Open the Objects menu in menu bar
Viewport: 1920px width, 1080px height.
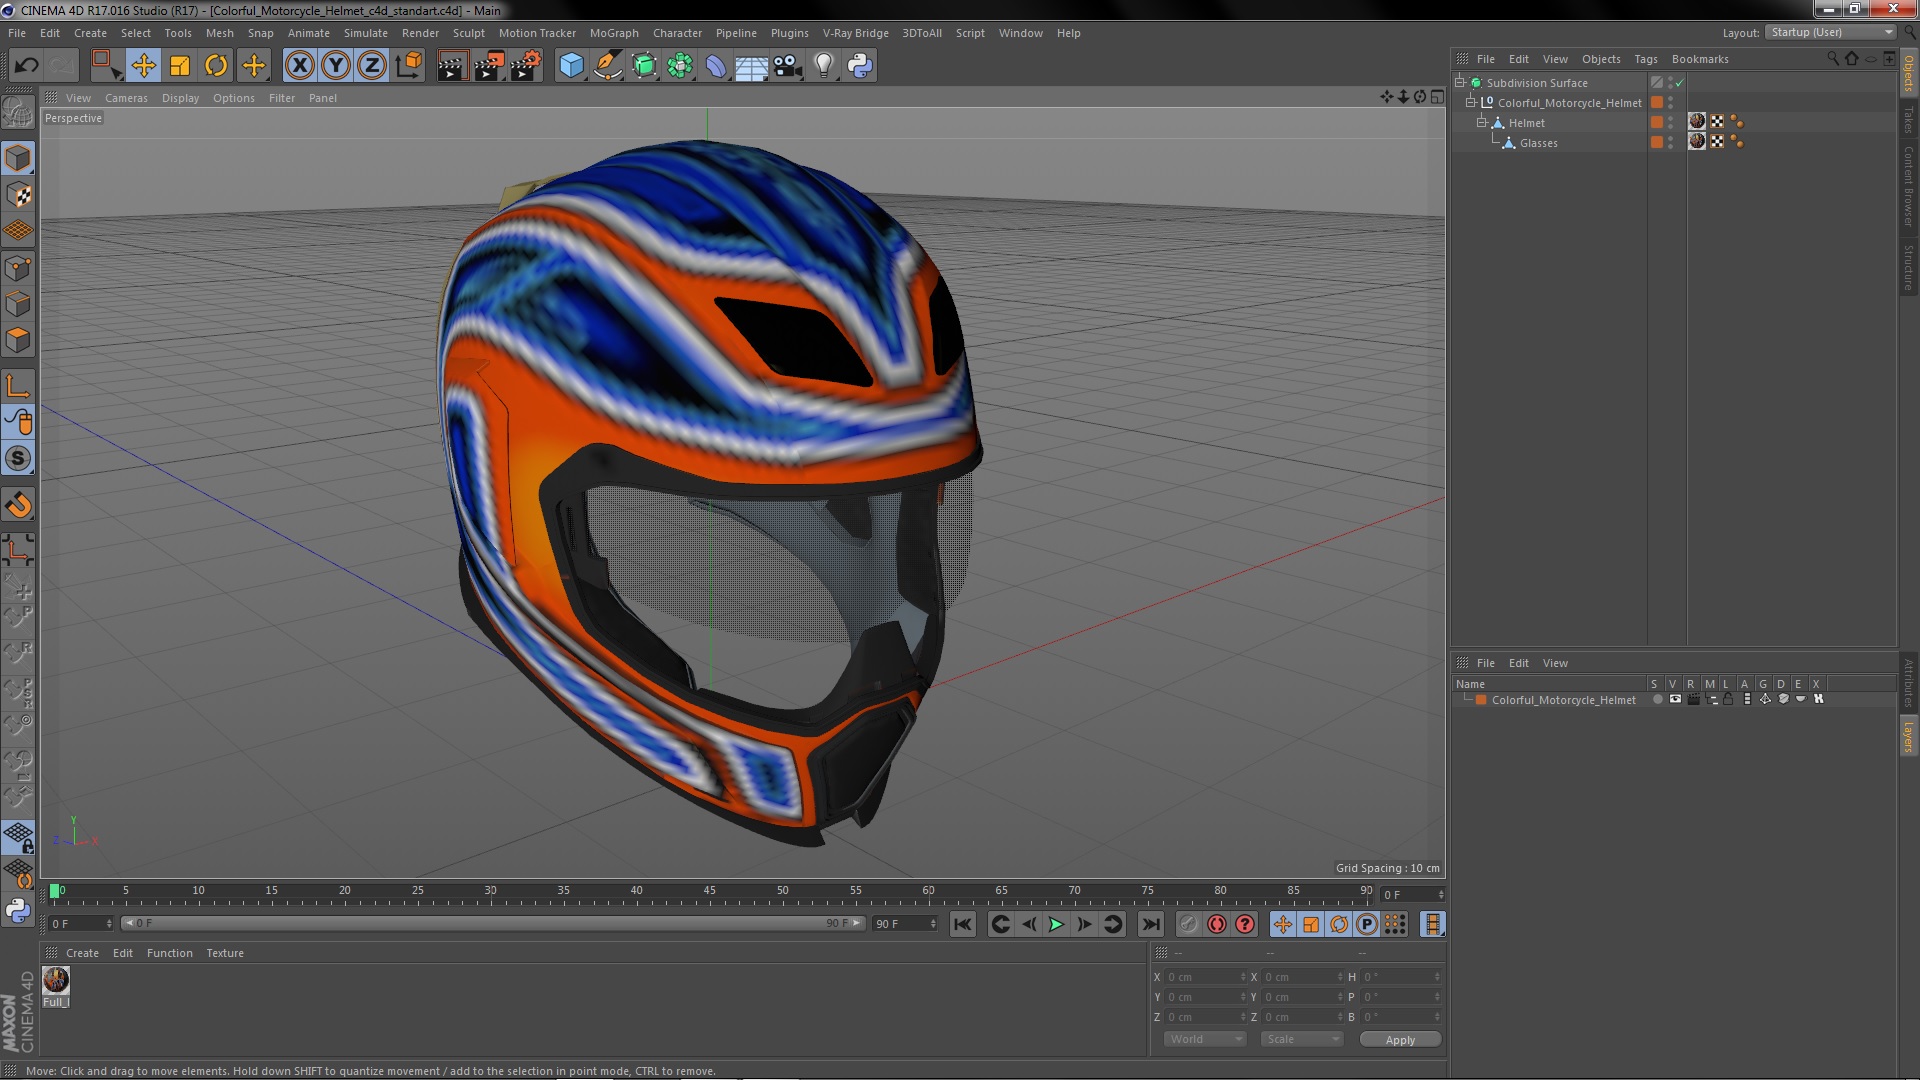pos(1598,58)
